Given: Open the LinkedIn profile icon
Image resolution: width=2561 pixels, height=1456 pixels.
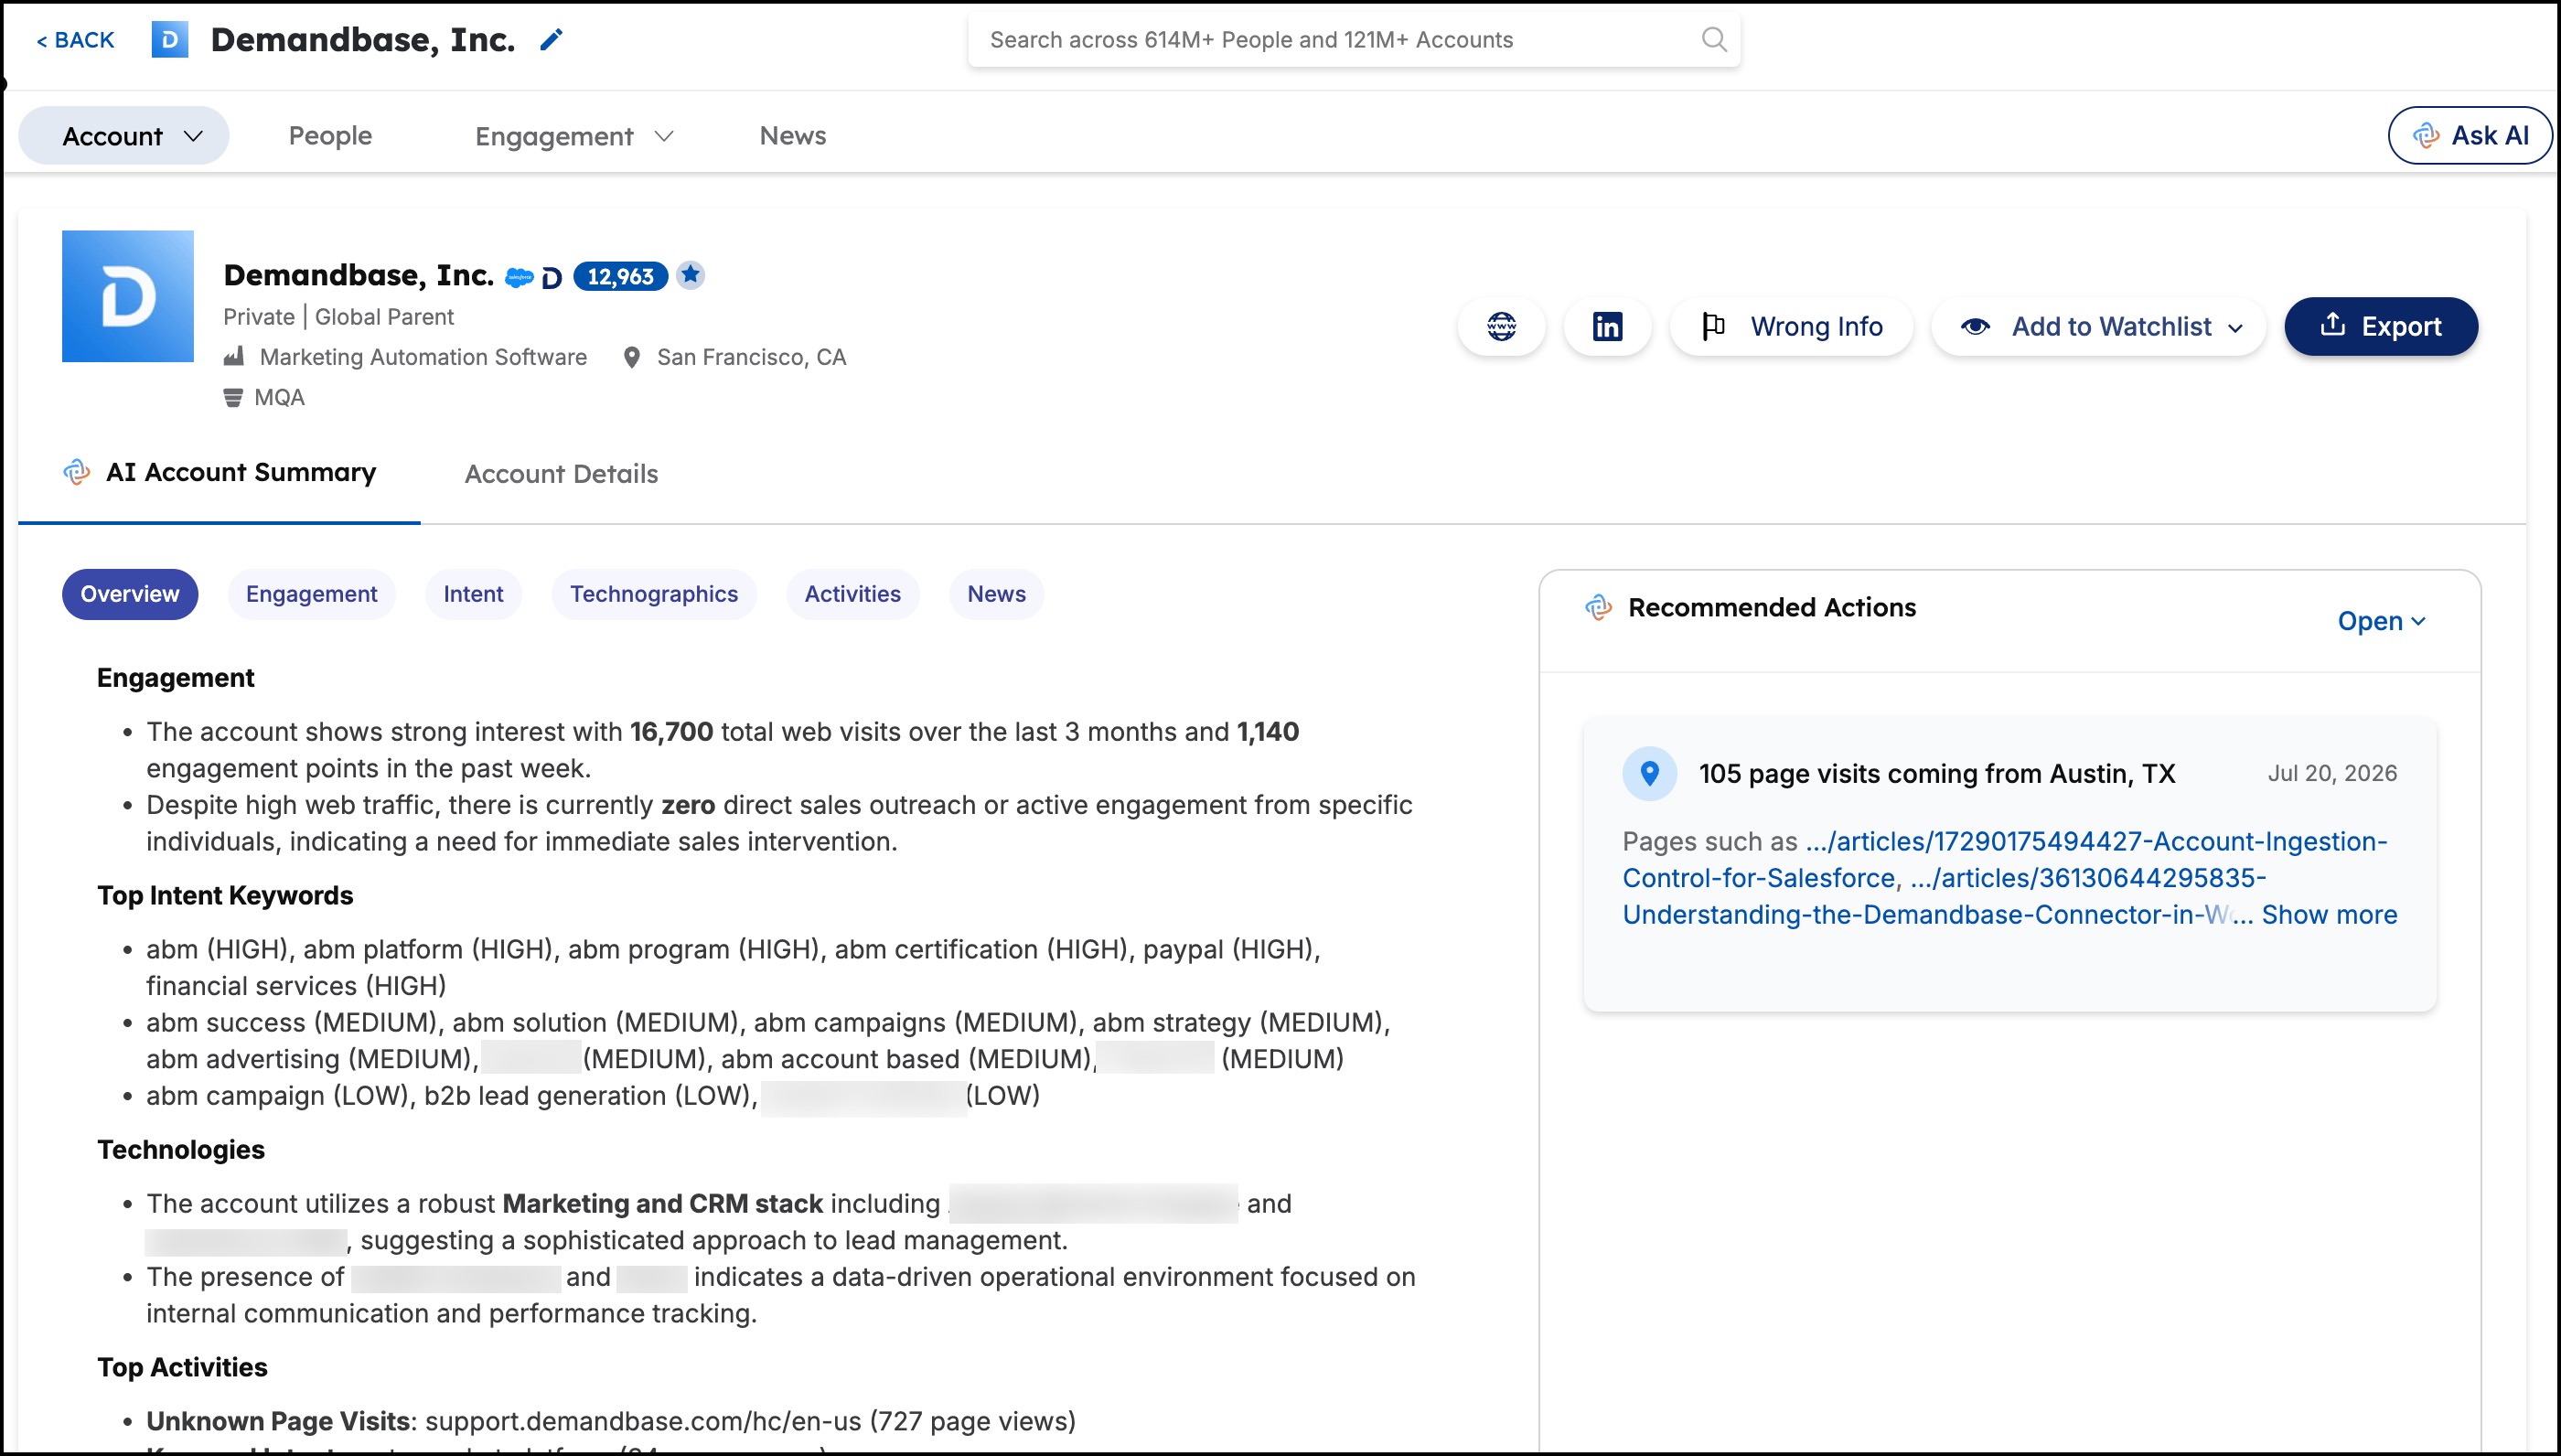Looking at the screenshot, I should (1607, 326).
